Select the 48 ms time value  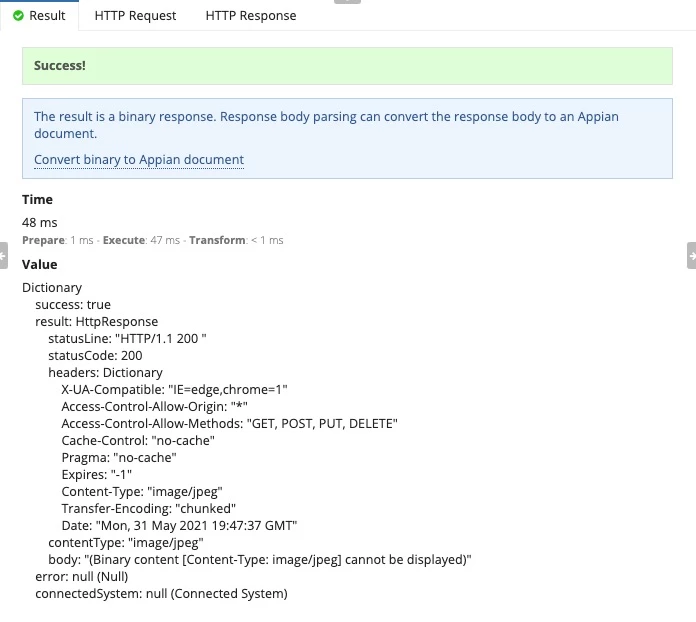40,222
